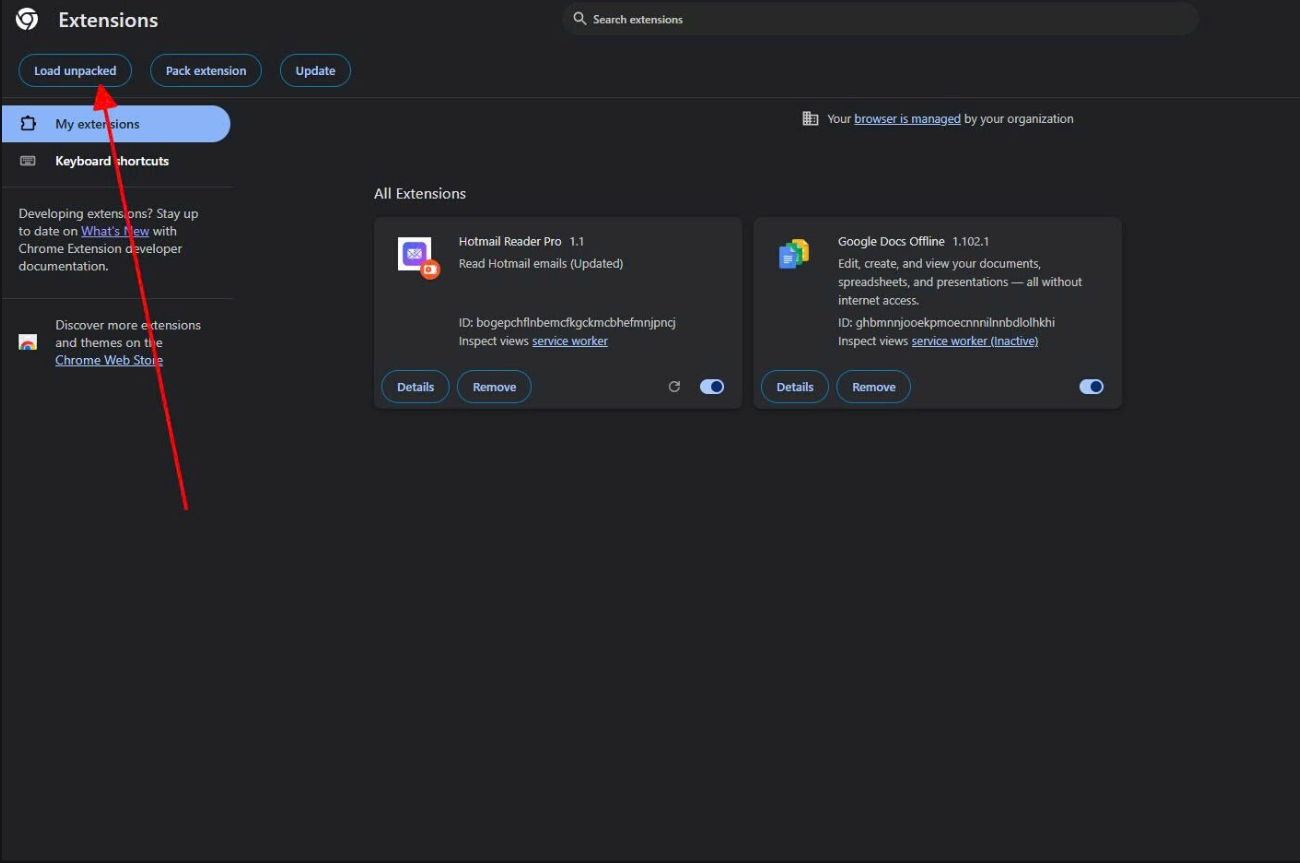Click the Chrome Web Store rainbow icon

[28, 343]
